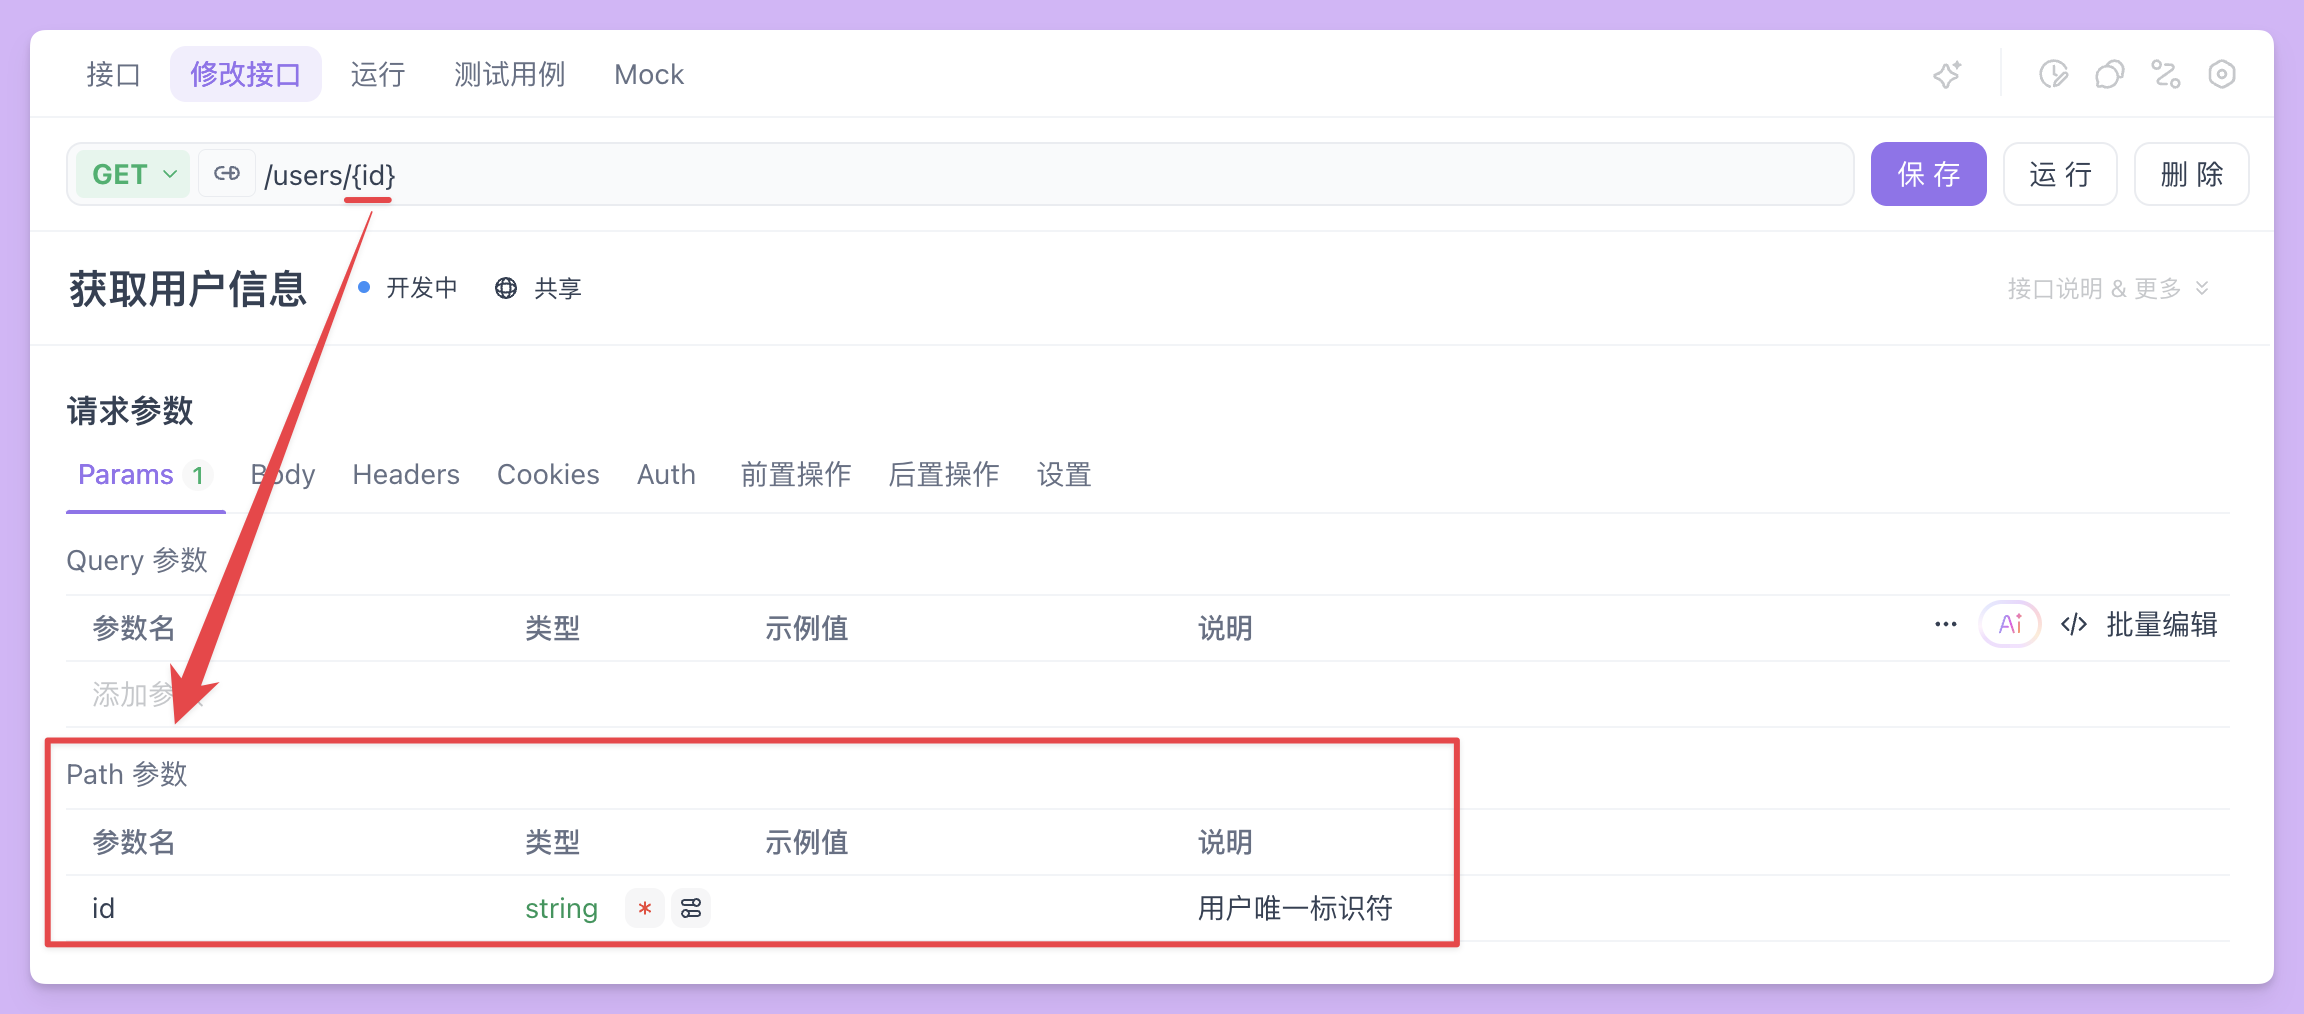The height and width of the screenshot is (1014, 2304).
Task: Click the 运行 button beside 保存
Action: 2060,174
